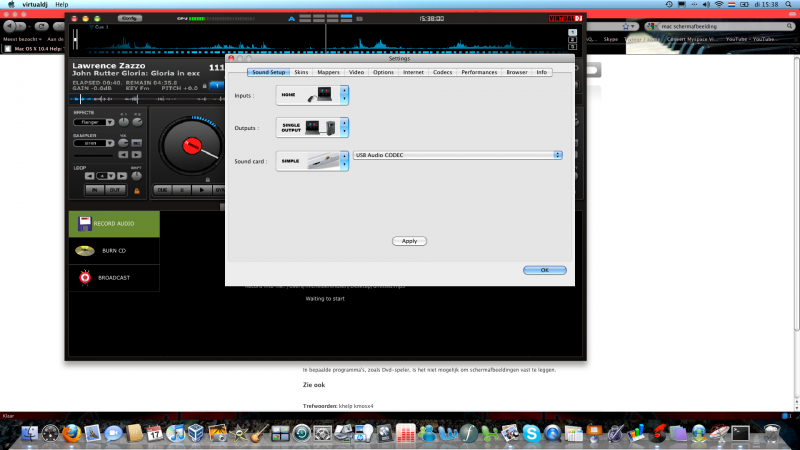Image resolution: width=800 pixels, height=450 pixels.
Task: Switch to the Codecs tab
Action: [x=442, y=72]
